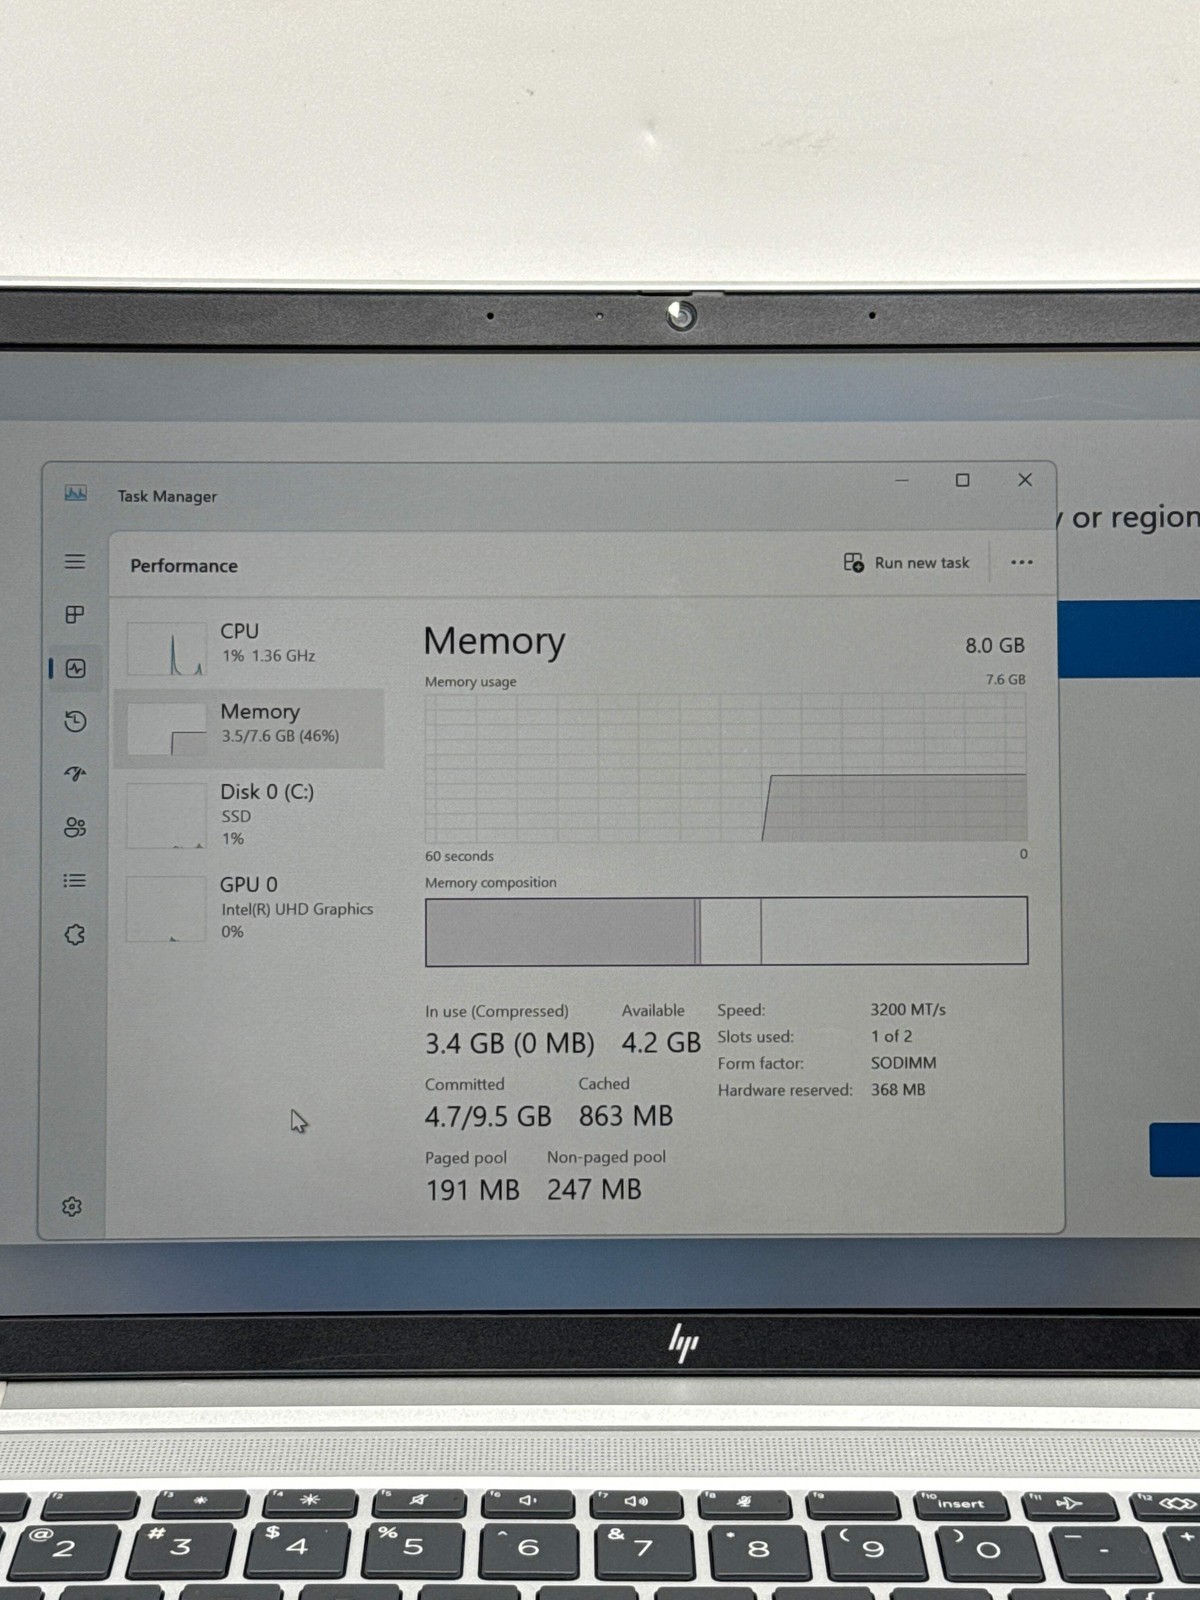The image size is (1200, 1600).
Task: Open the three-dot more options menu
Action: click(x=1022, y=562)
